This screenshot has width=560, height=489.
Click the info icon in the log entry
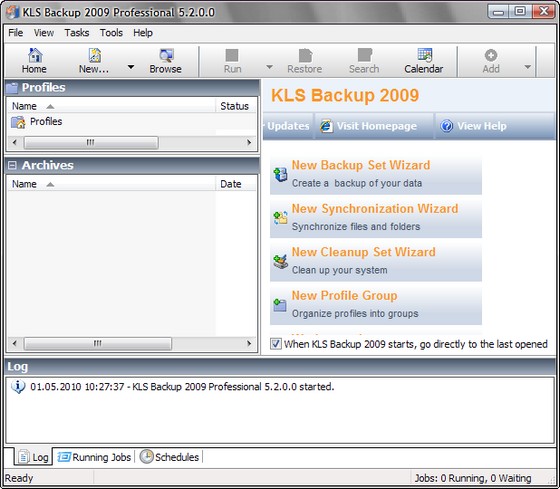(x=18, y=386)
